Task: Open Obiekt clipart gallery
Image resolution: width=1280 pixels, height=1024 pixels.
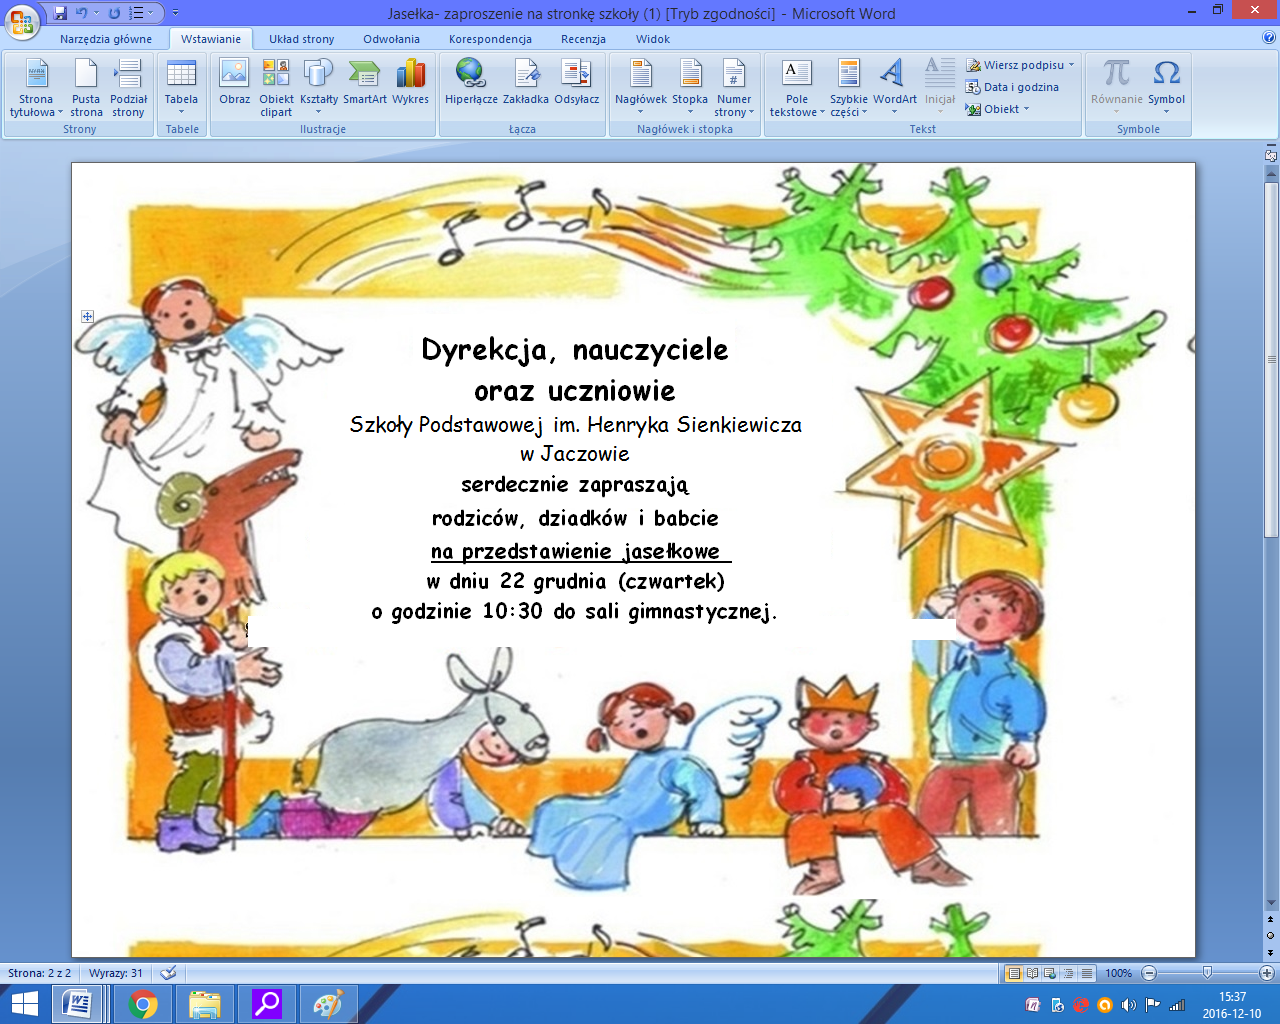Action: (x=276, y=85)
